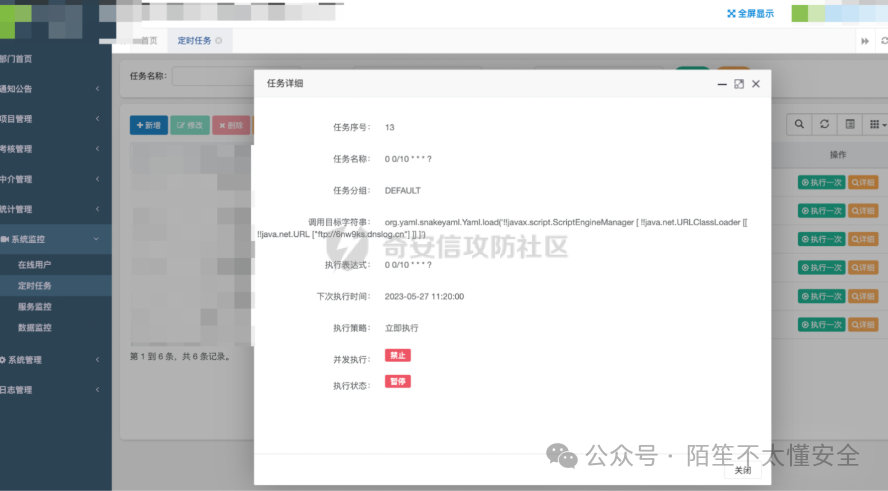This screenshot has height=491, width=888.
Task: Click the tab scroll-forward double arrow
Action: pos(865,41)
